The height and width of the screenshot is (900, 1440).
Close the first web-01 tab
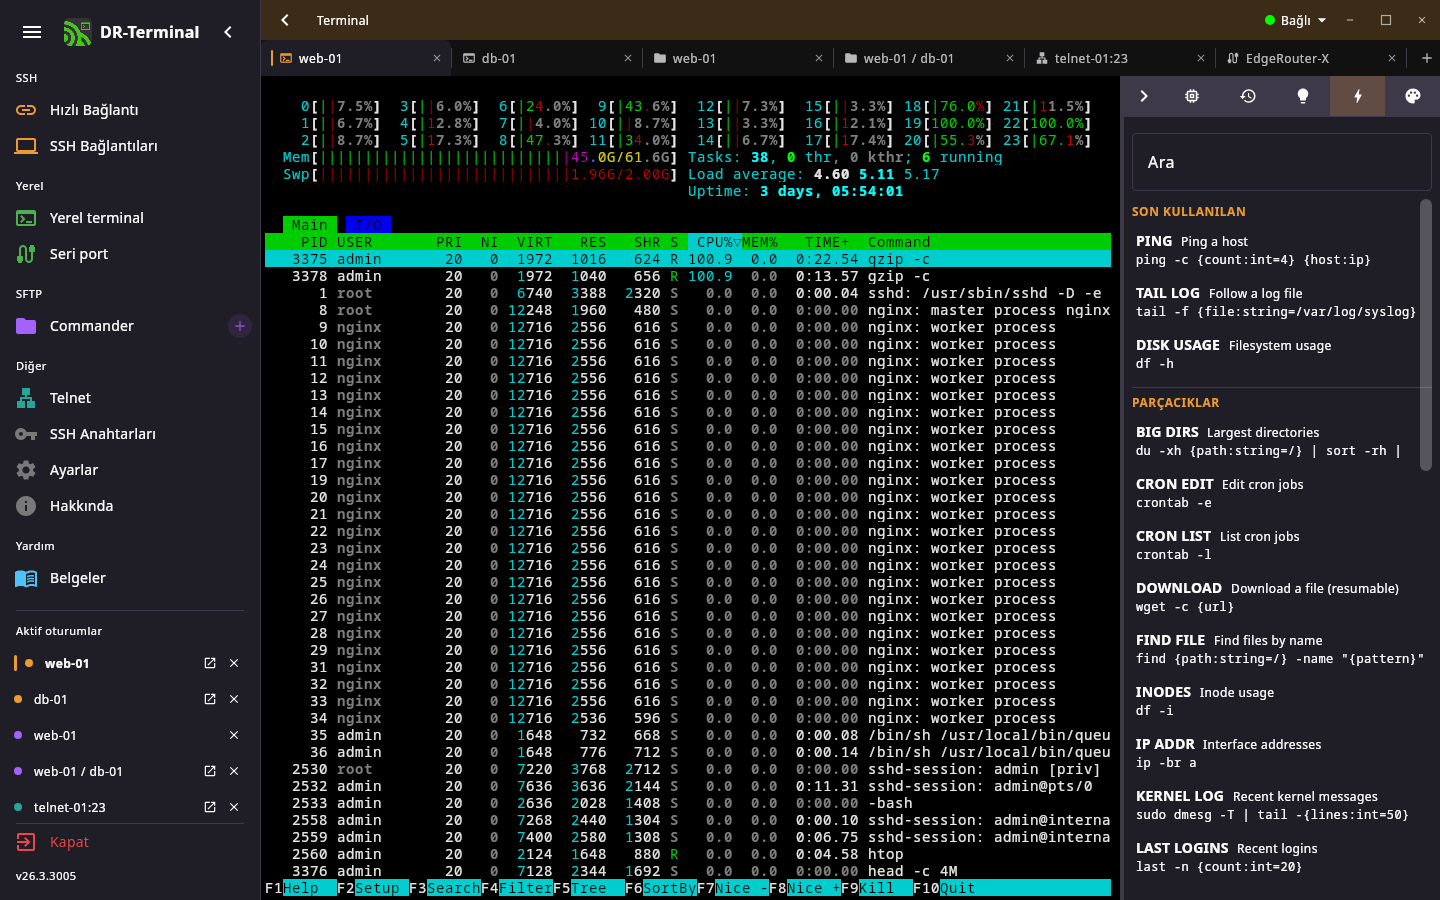(437, 58)
